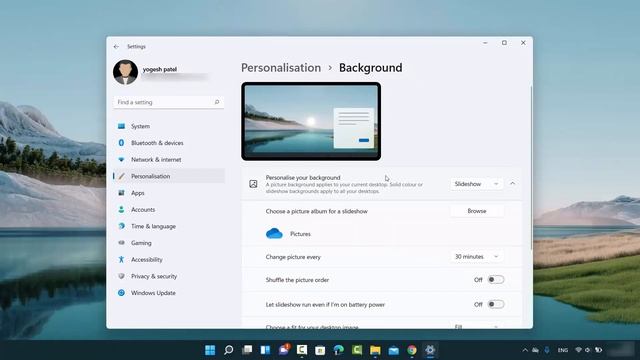This screenshot has width=640, height=360.
Task: Click the Time & language globe icon
Action: coord(121,226)
